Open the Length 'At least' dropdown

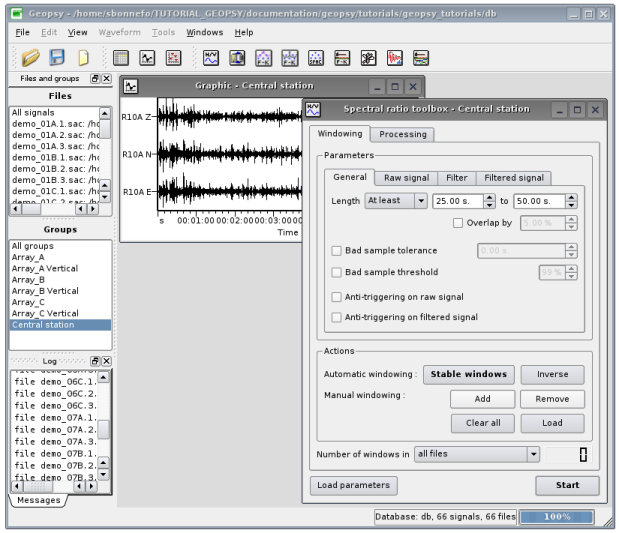pyautogui.click(x=395, y=201)
